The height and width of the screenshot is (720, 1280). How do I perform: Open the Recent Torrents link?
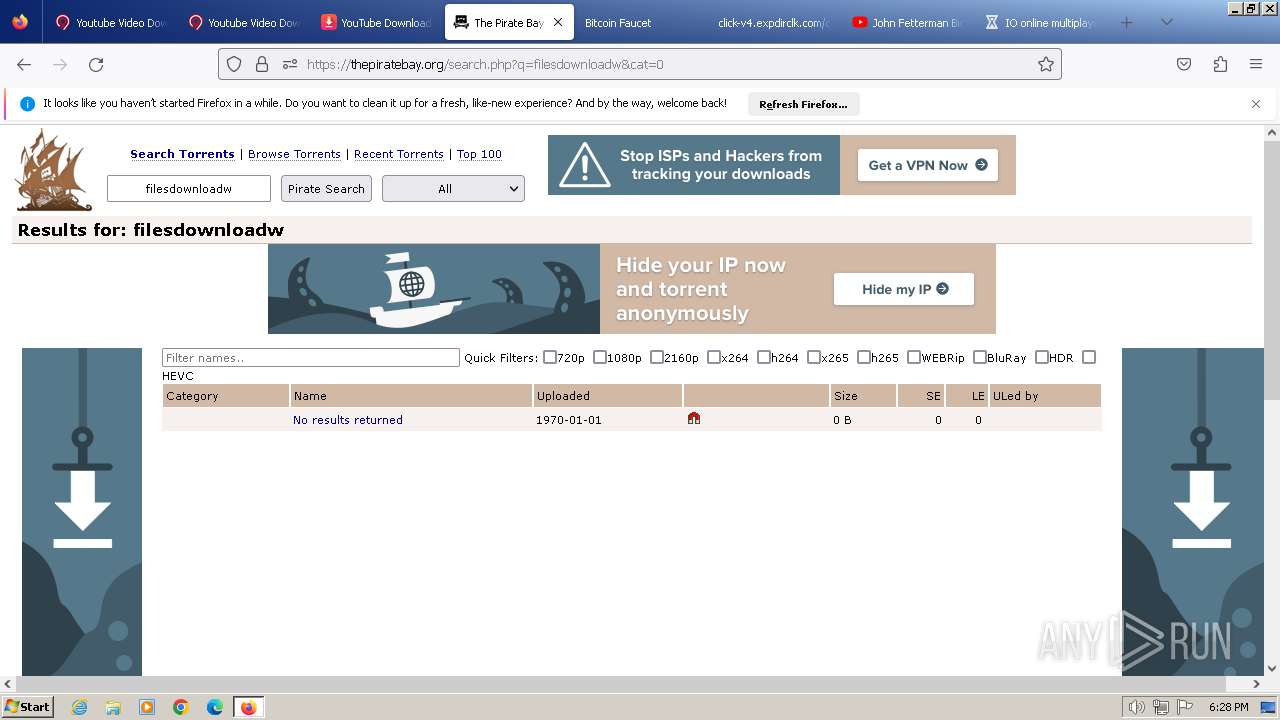point(398,154)
